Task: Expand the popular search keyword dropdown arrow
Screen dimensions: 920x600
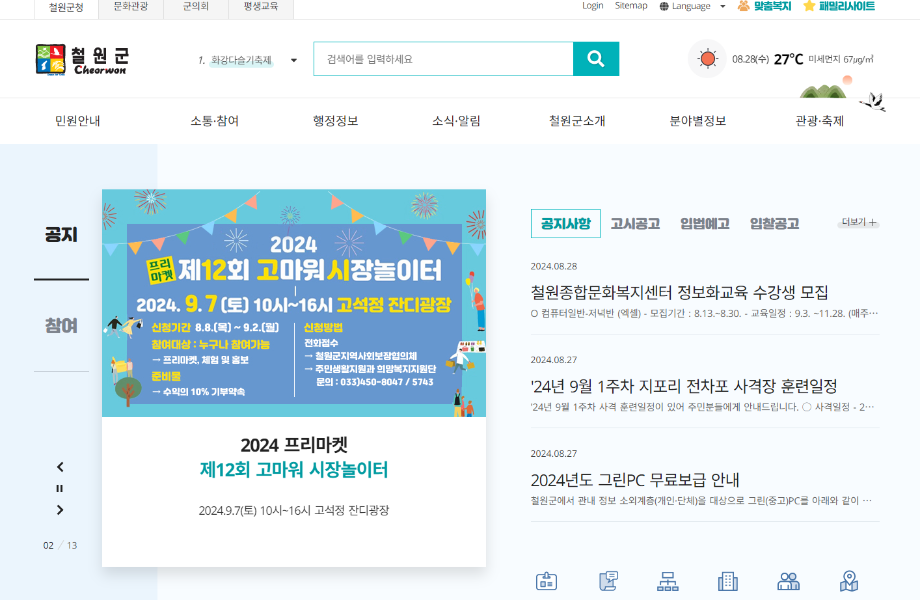Action: [x=294, y=60]
